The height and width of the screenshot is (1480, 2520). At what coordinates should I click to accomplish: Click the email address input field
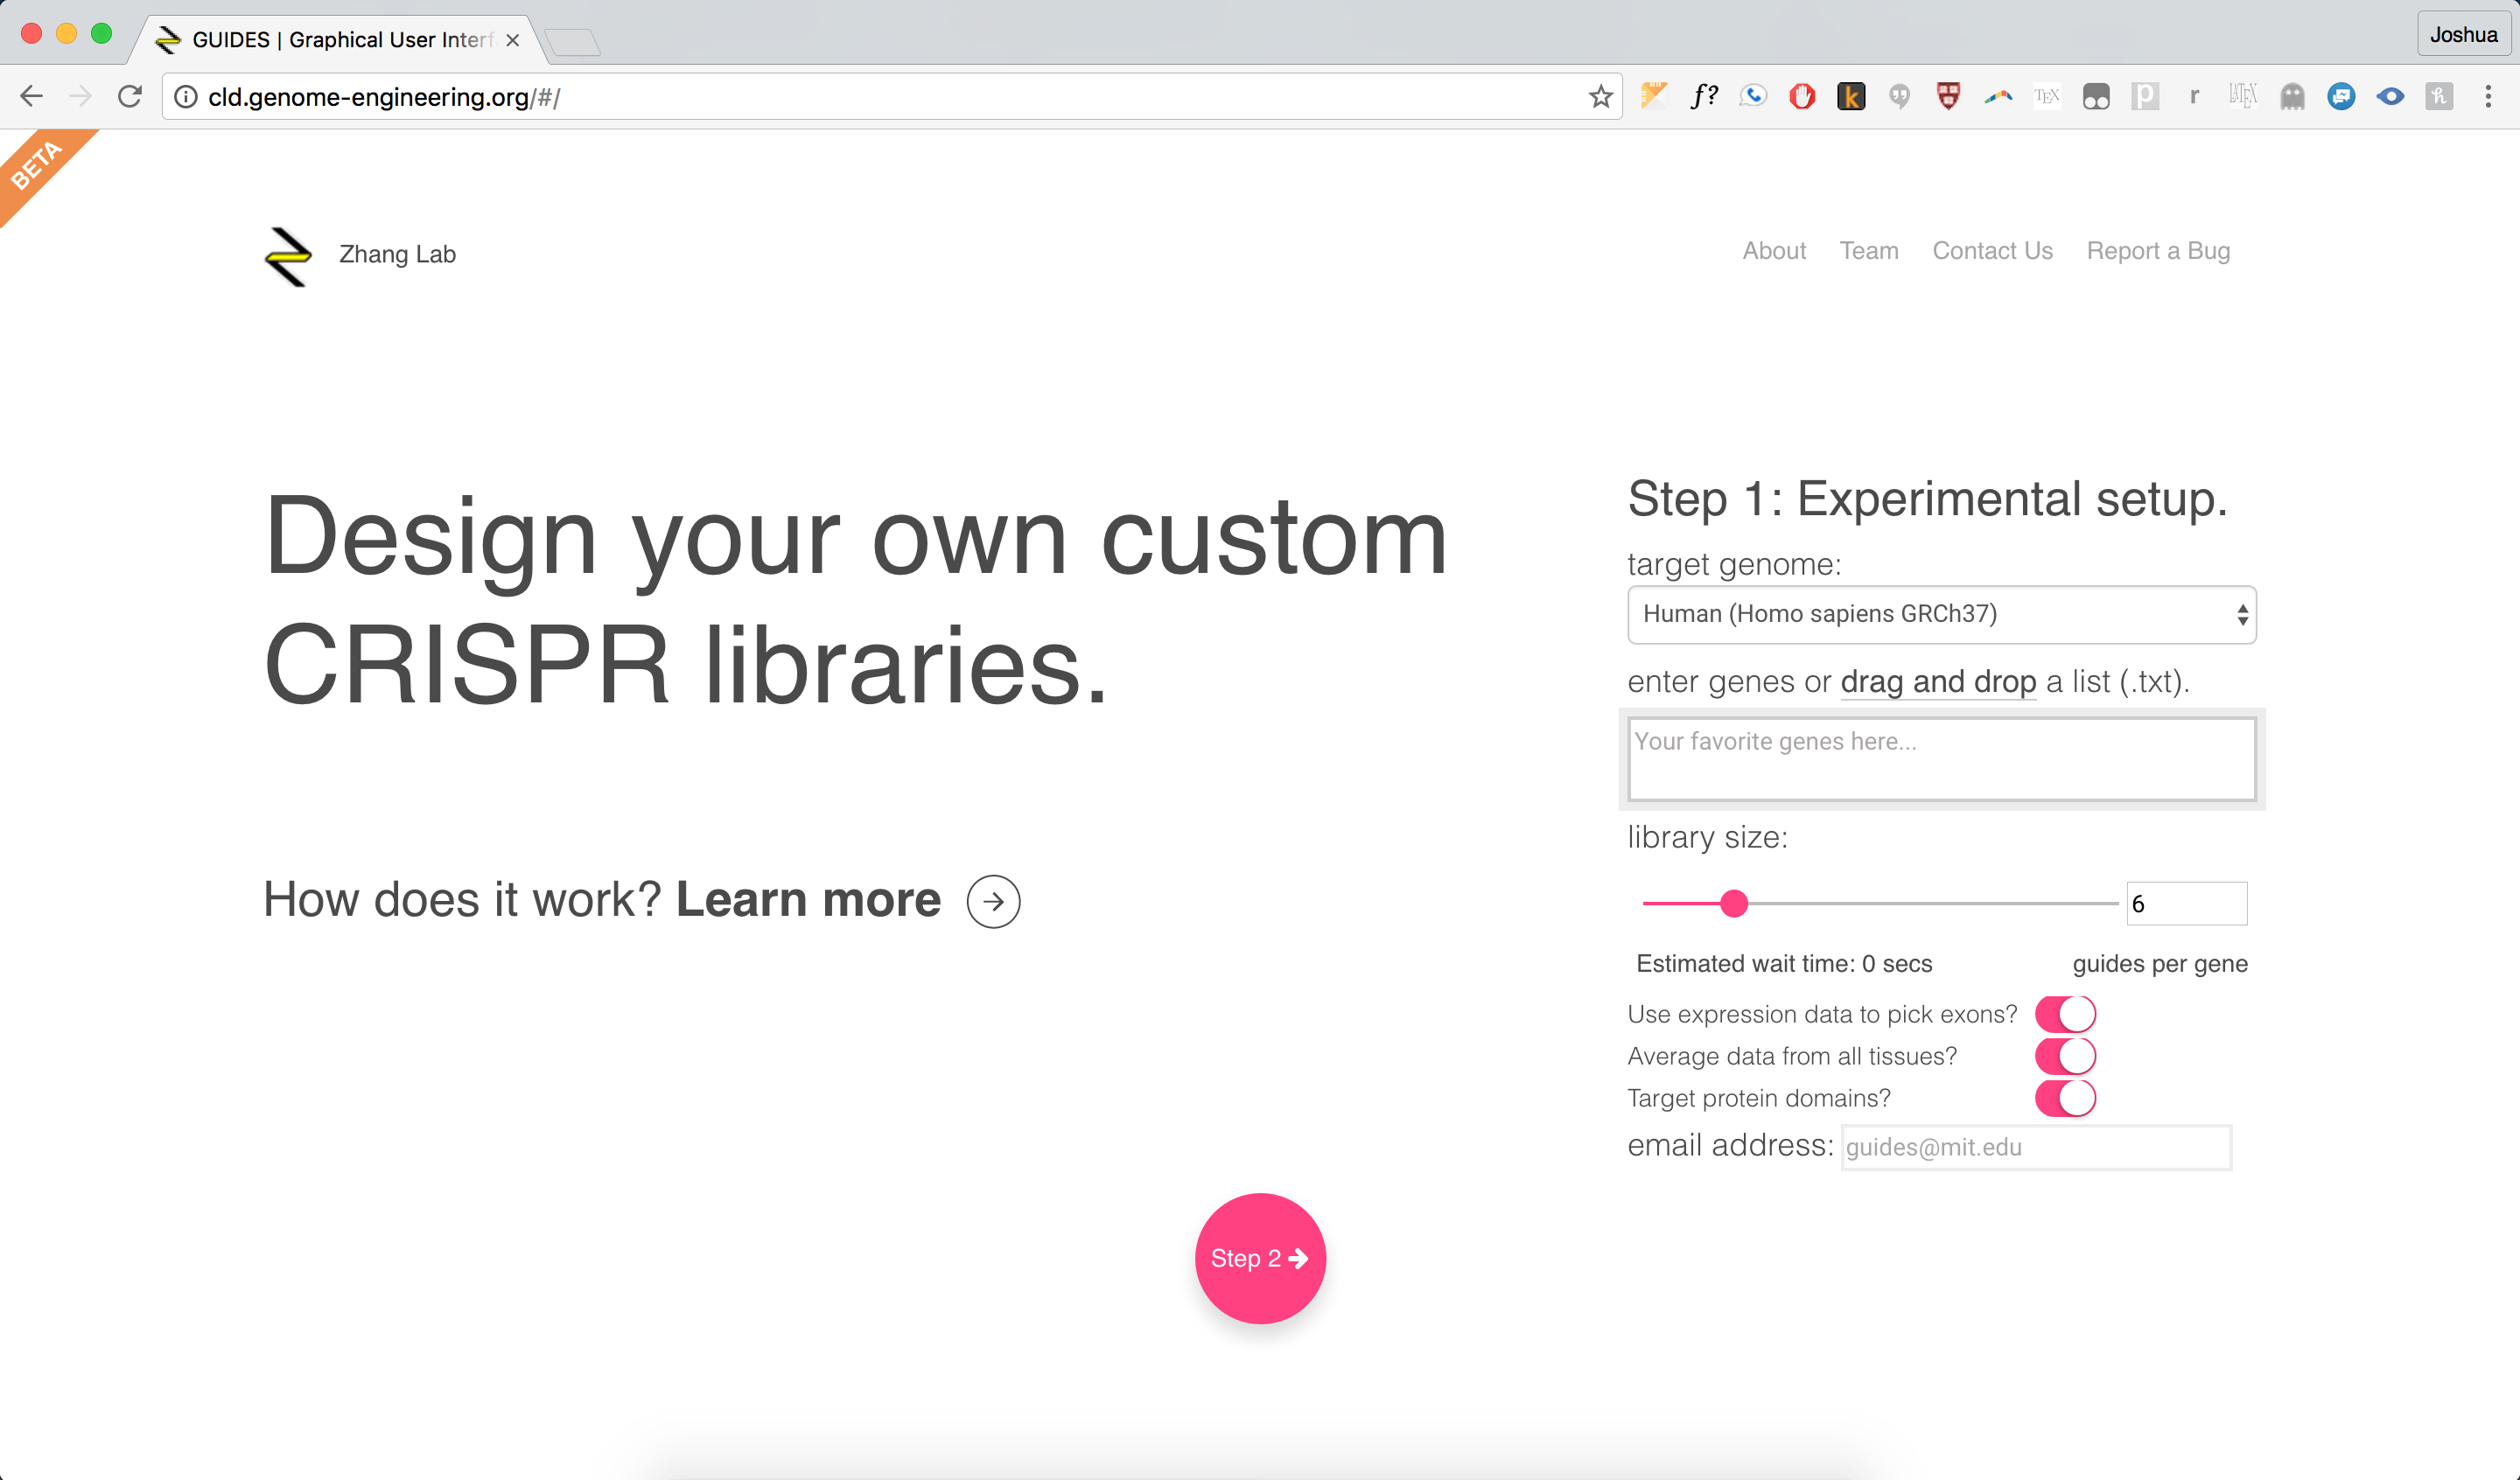click(x=2036, y=1147)
